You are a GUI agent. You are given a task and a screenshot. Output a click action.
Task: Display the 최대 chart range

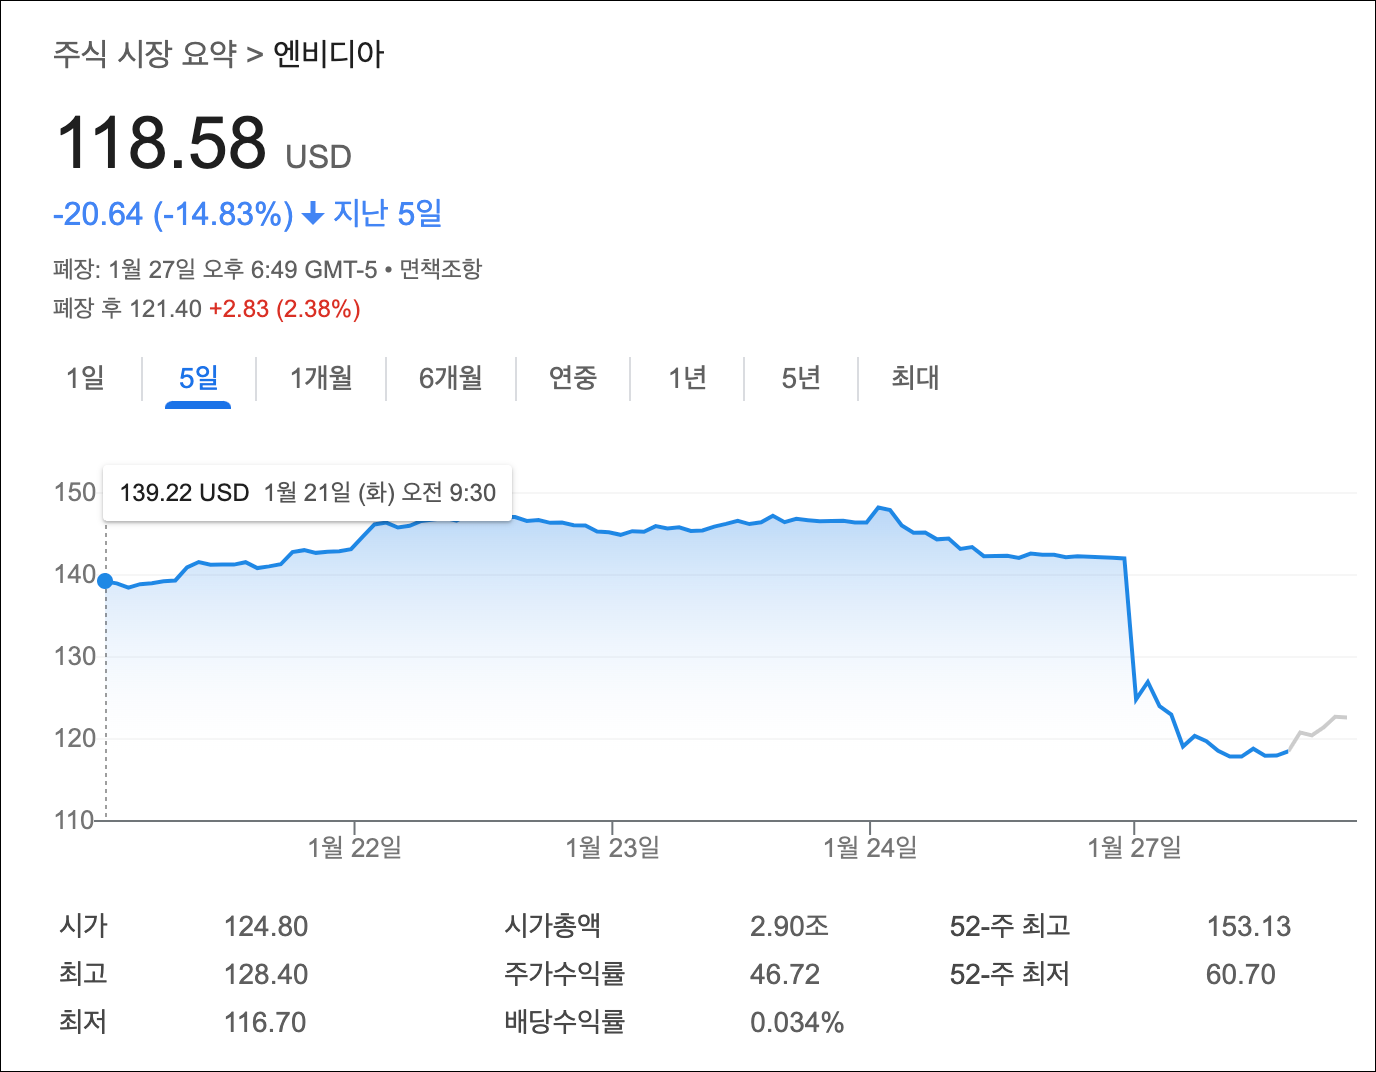(914, 379)
